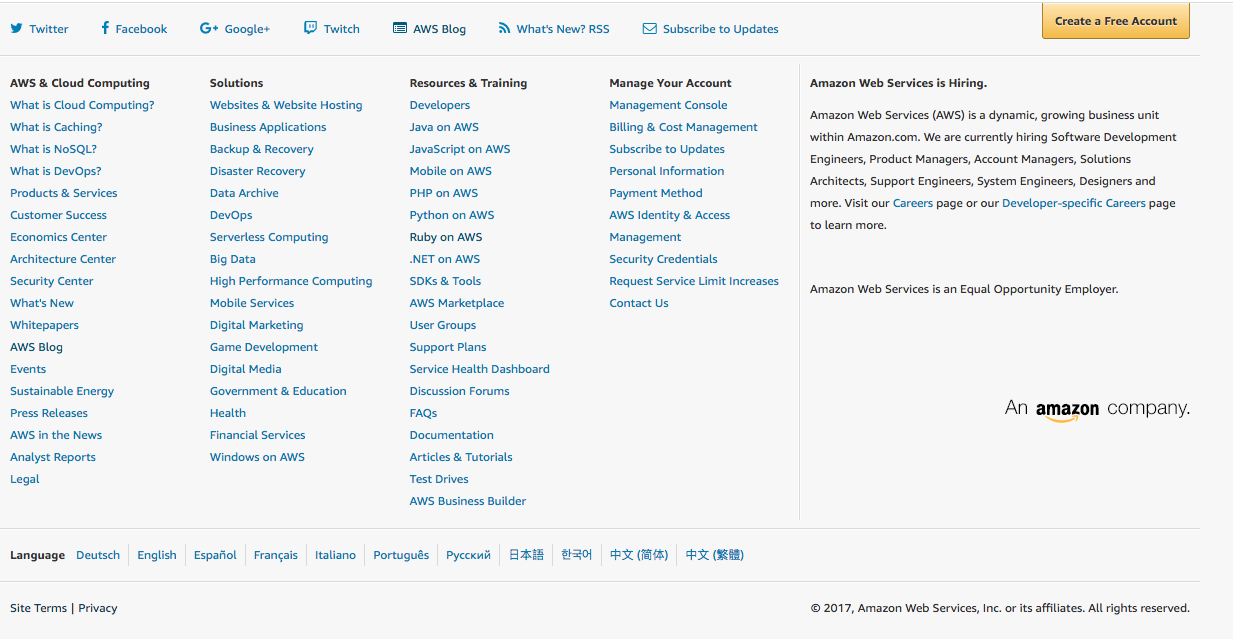Click the RSS feed icon
This screenshot has height=639, width=1233.
pyautogui.click(x=504, y=29)
